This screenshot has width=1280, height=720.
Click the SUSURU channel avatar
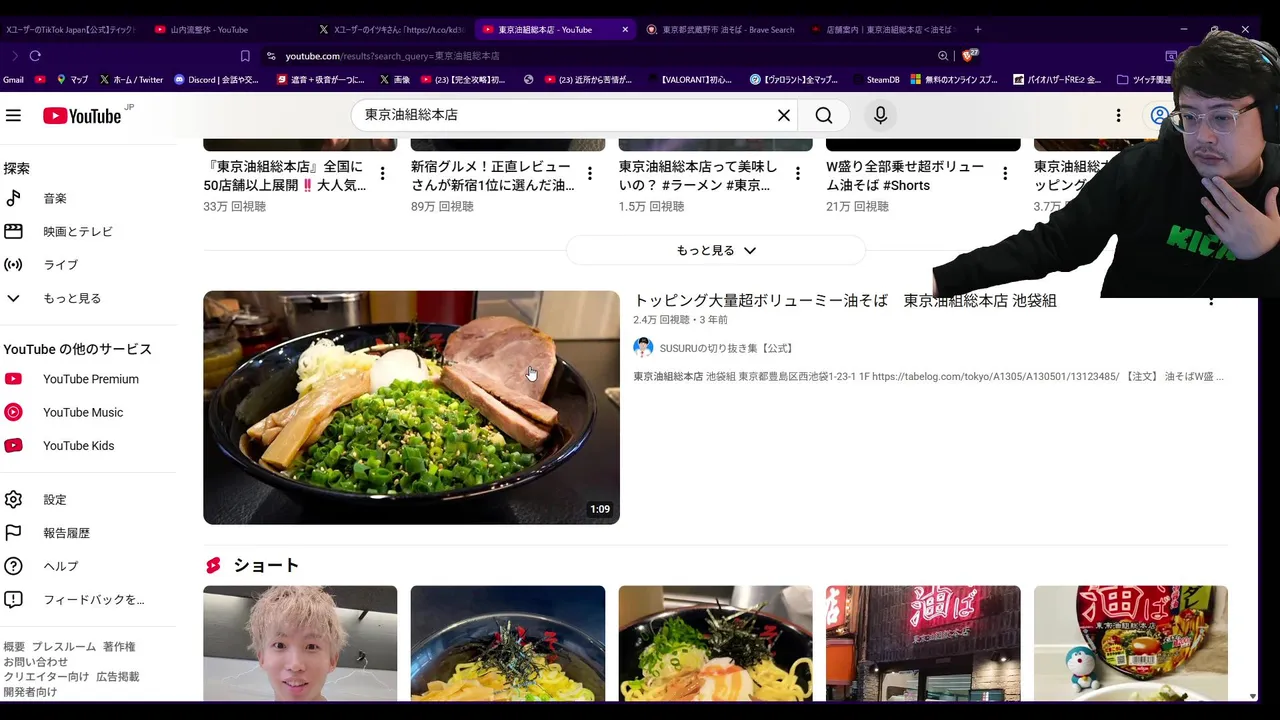tap(643, 347)
